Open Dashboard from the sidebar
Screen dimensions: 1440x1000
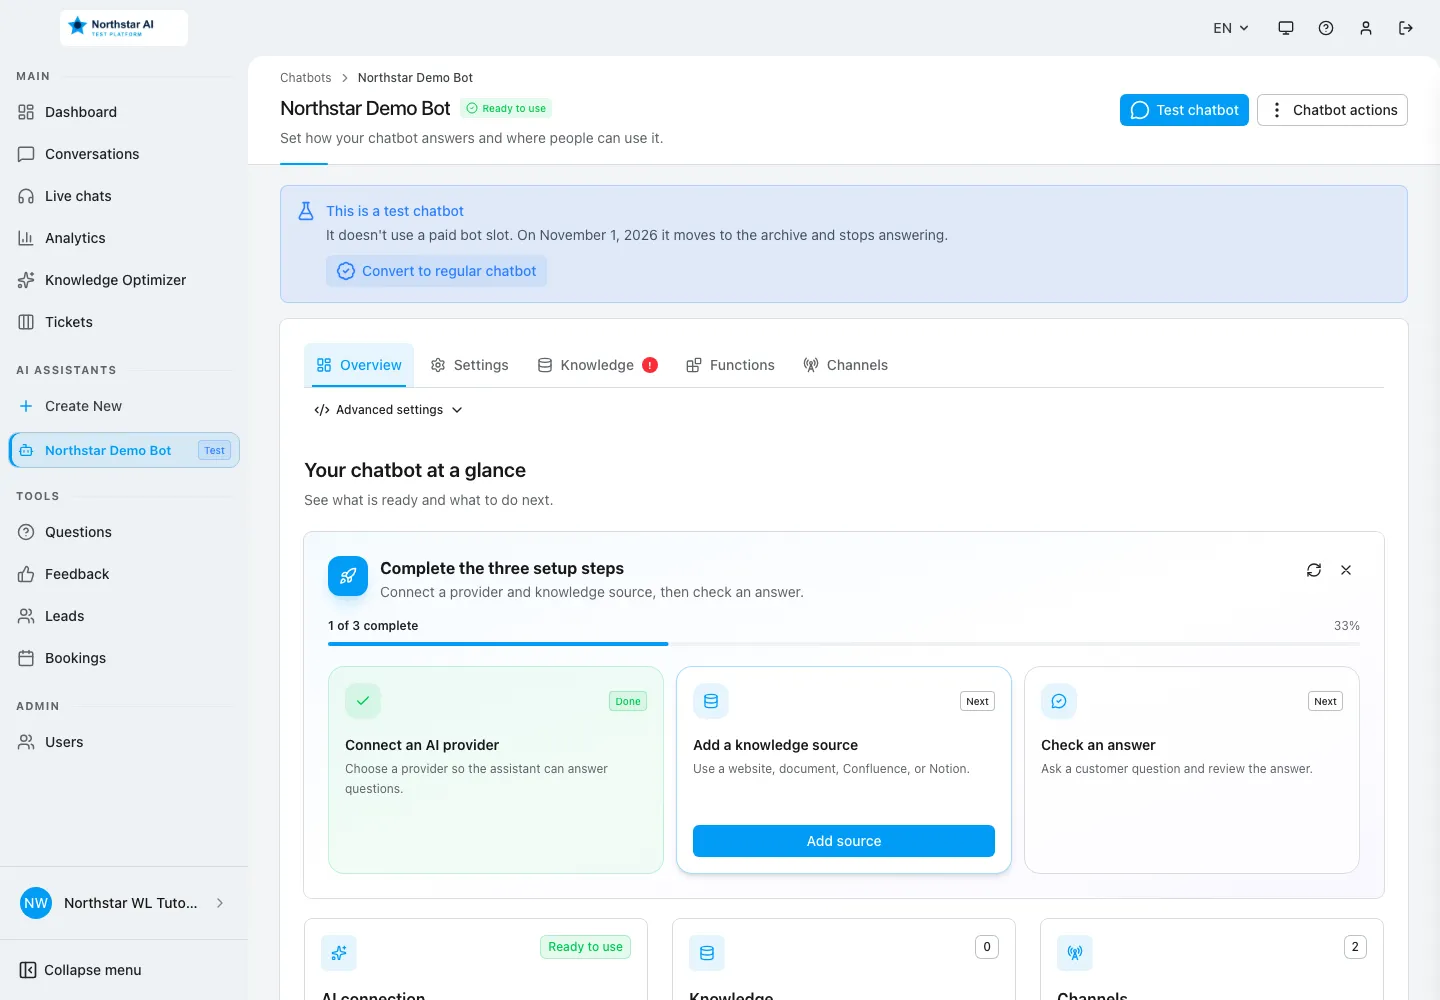pos(124,112)
